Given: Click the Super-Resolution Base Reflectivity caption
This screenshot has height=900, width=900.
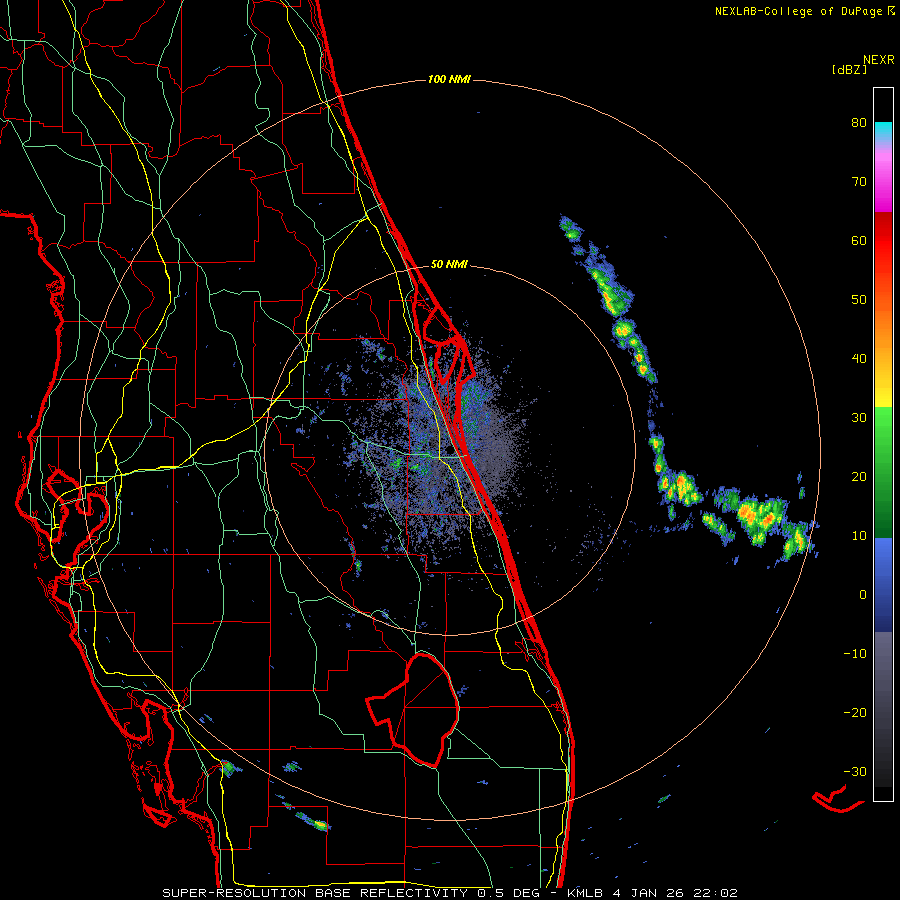Looking at the screenshot, I should [x=315, y=893].
